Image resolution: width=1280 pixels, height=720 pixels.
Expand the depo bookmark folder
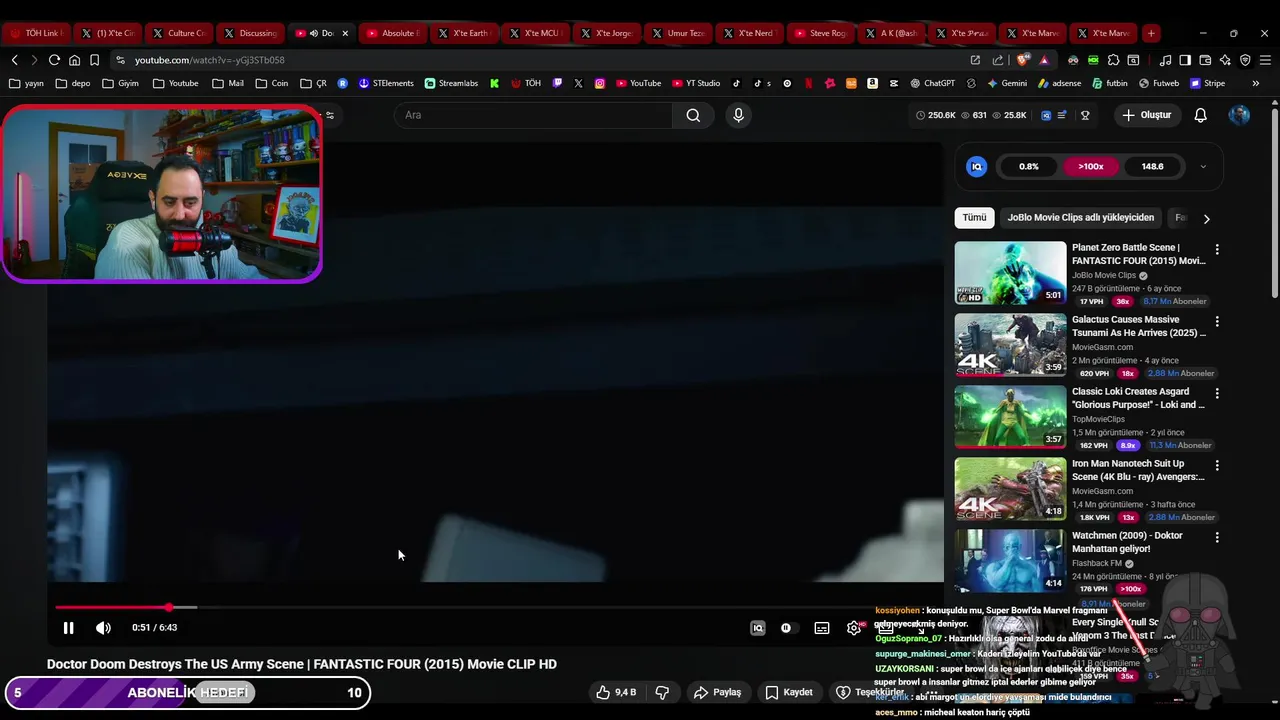73,83
